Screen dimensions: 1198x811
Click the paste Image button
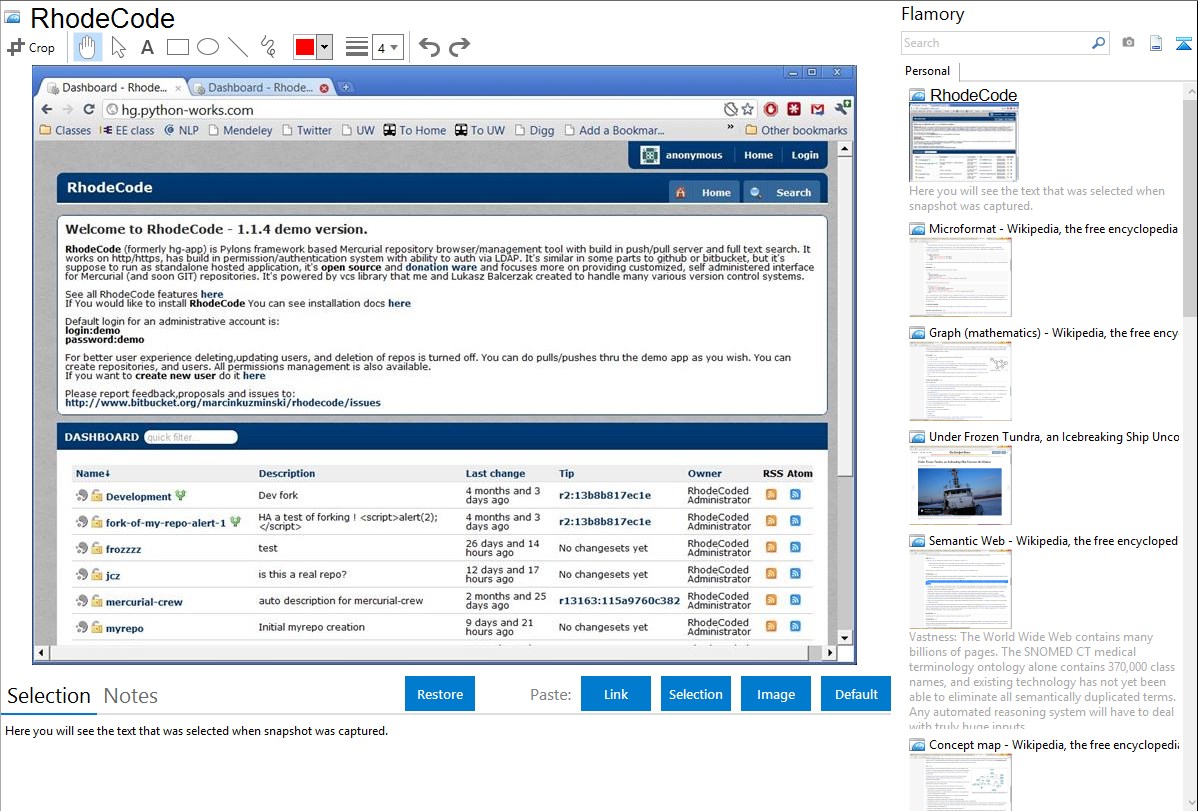(x=775, y=694)
